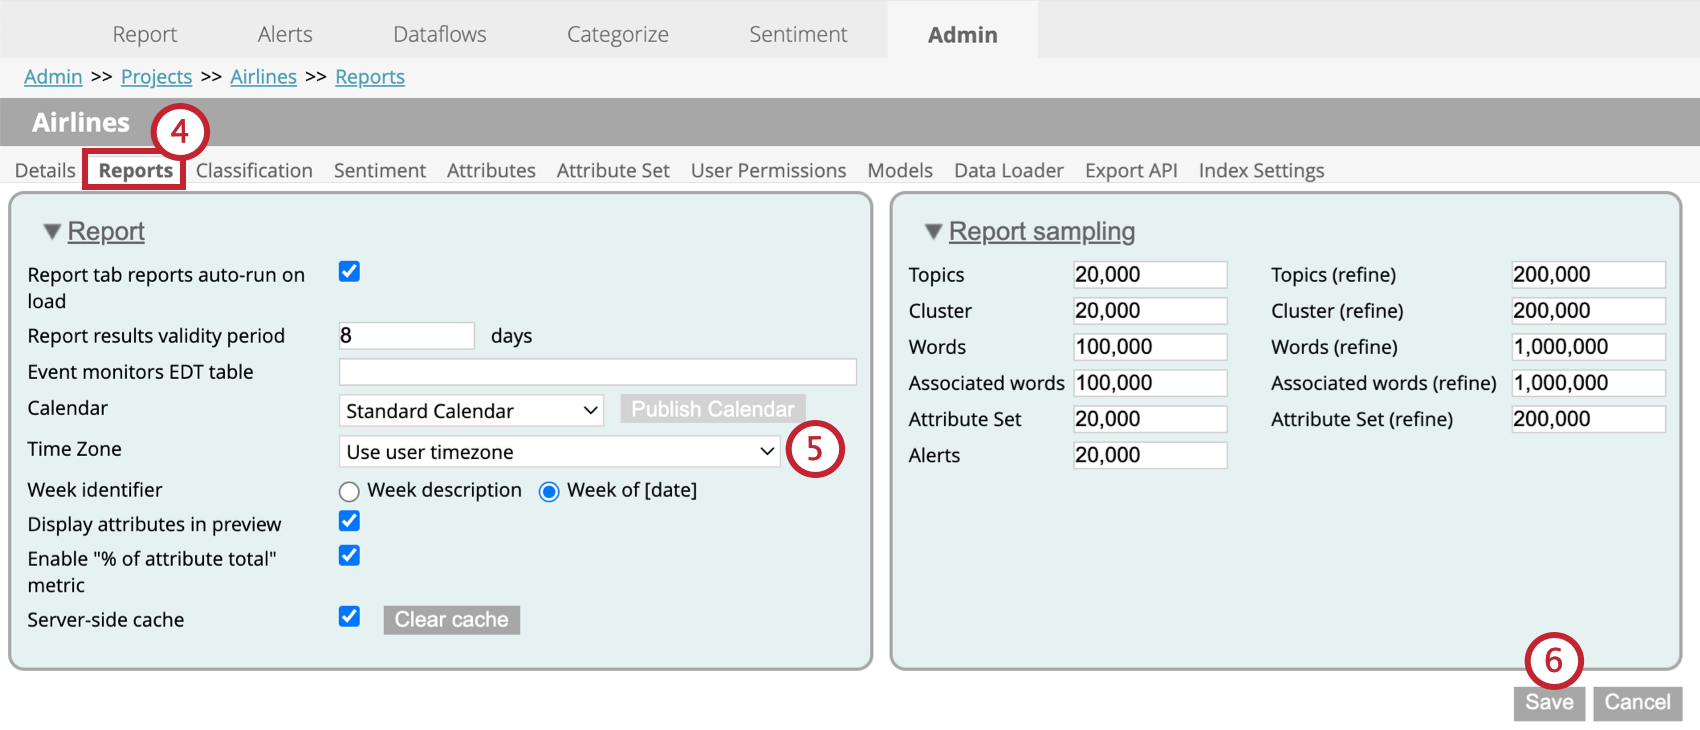The image size is (1700, 730).
Task: Open the Dataflows top tab
Action: click(439, 35)
